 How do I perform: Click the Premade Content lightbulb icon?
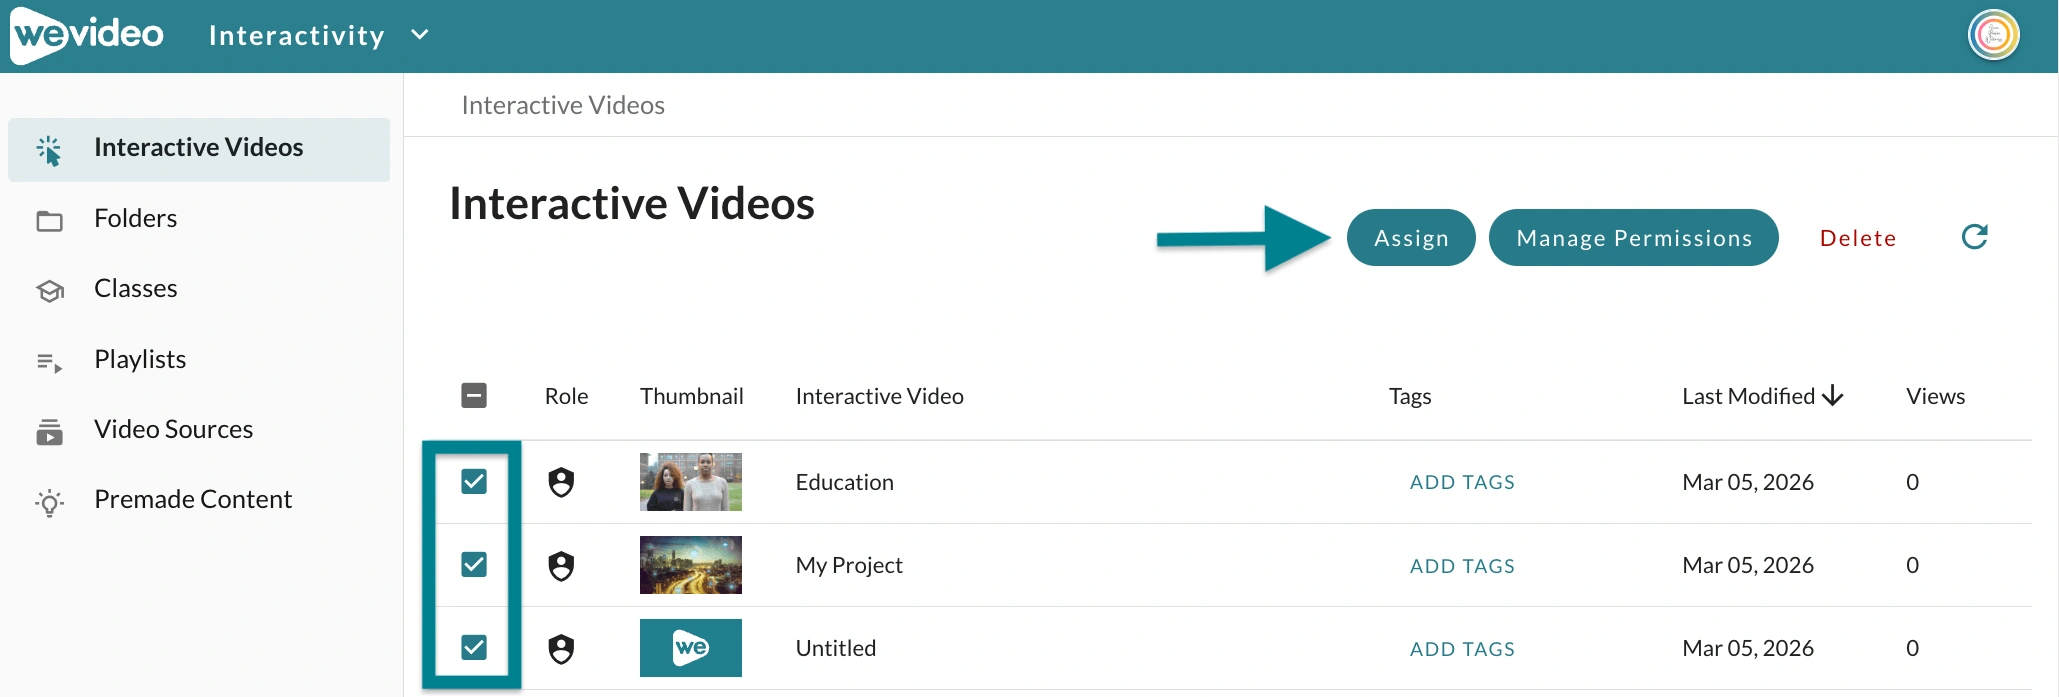point(49,502)
